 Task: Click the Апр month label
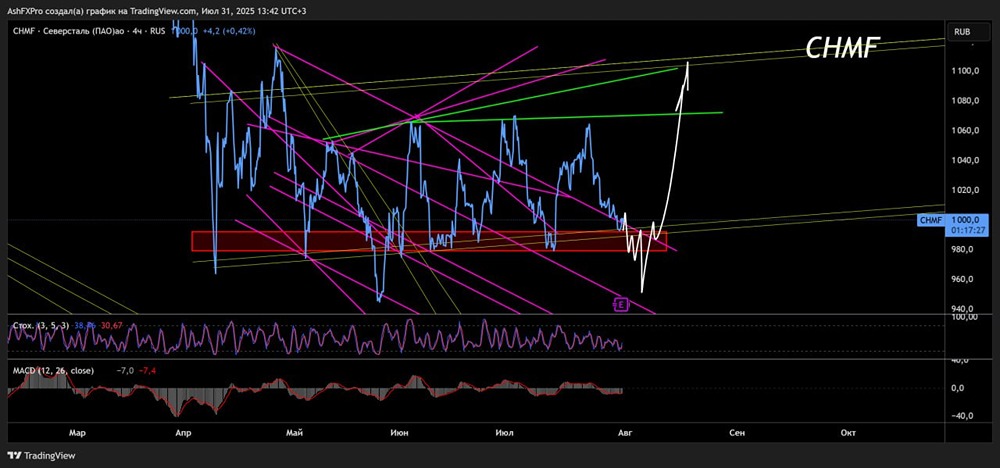(x=183, y=433)
